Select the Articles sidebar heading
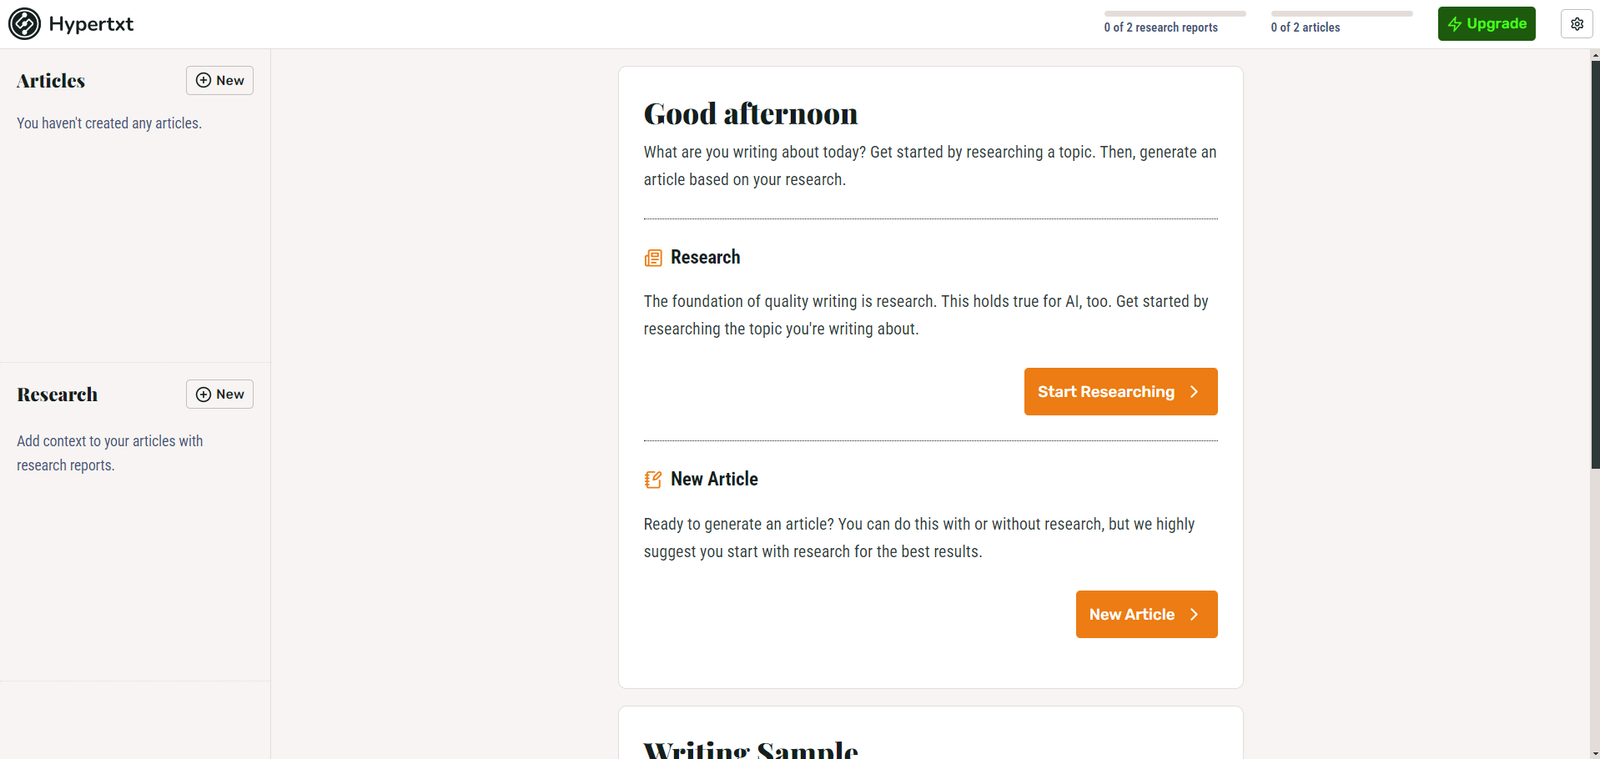Screen dimensions: 1600x759 click(x=51, y=81)
